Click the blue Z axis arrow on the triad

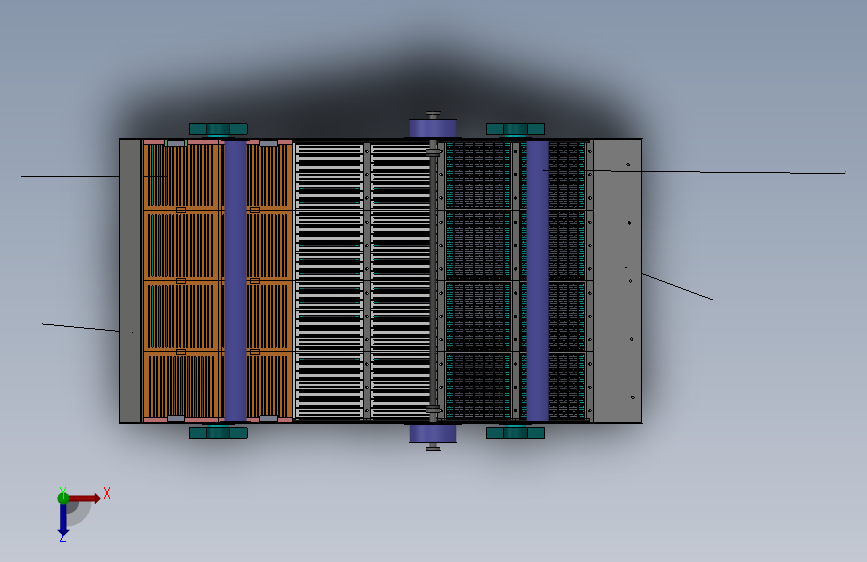(63, 519)
